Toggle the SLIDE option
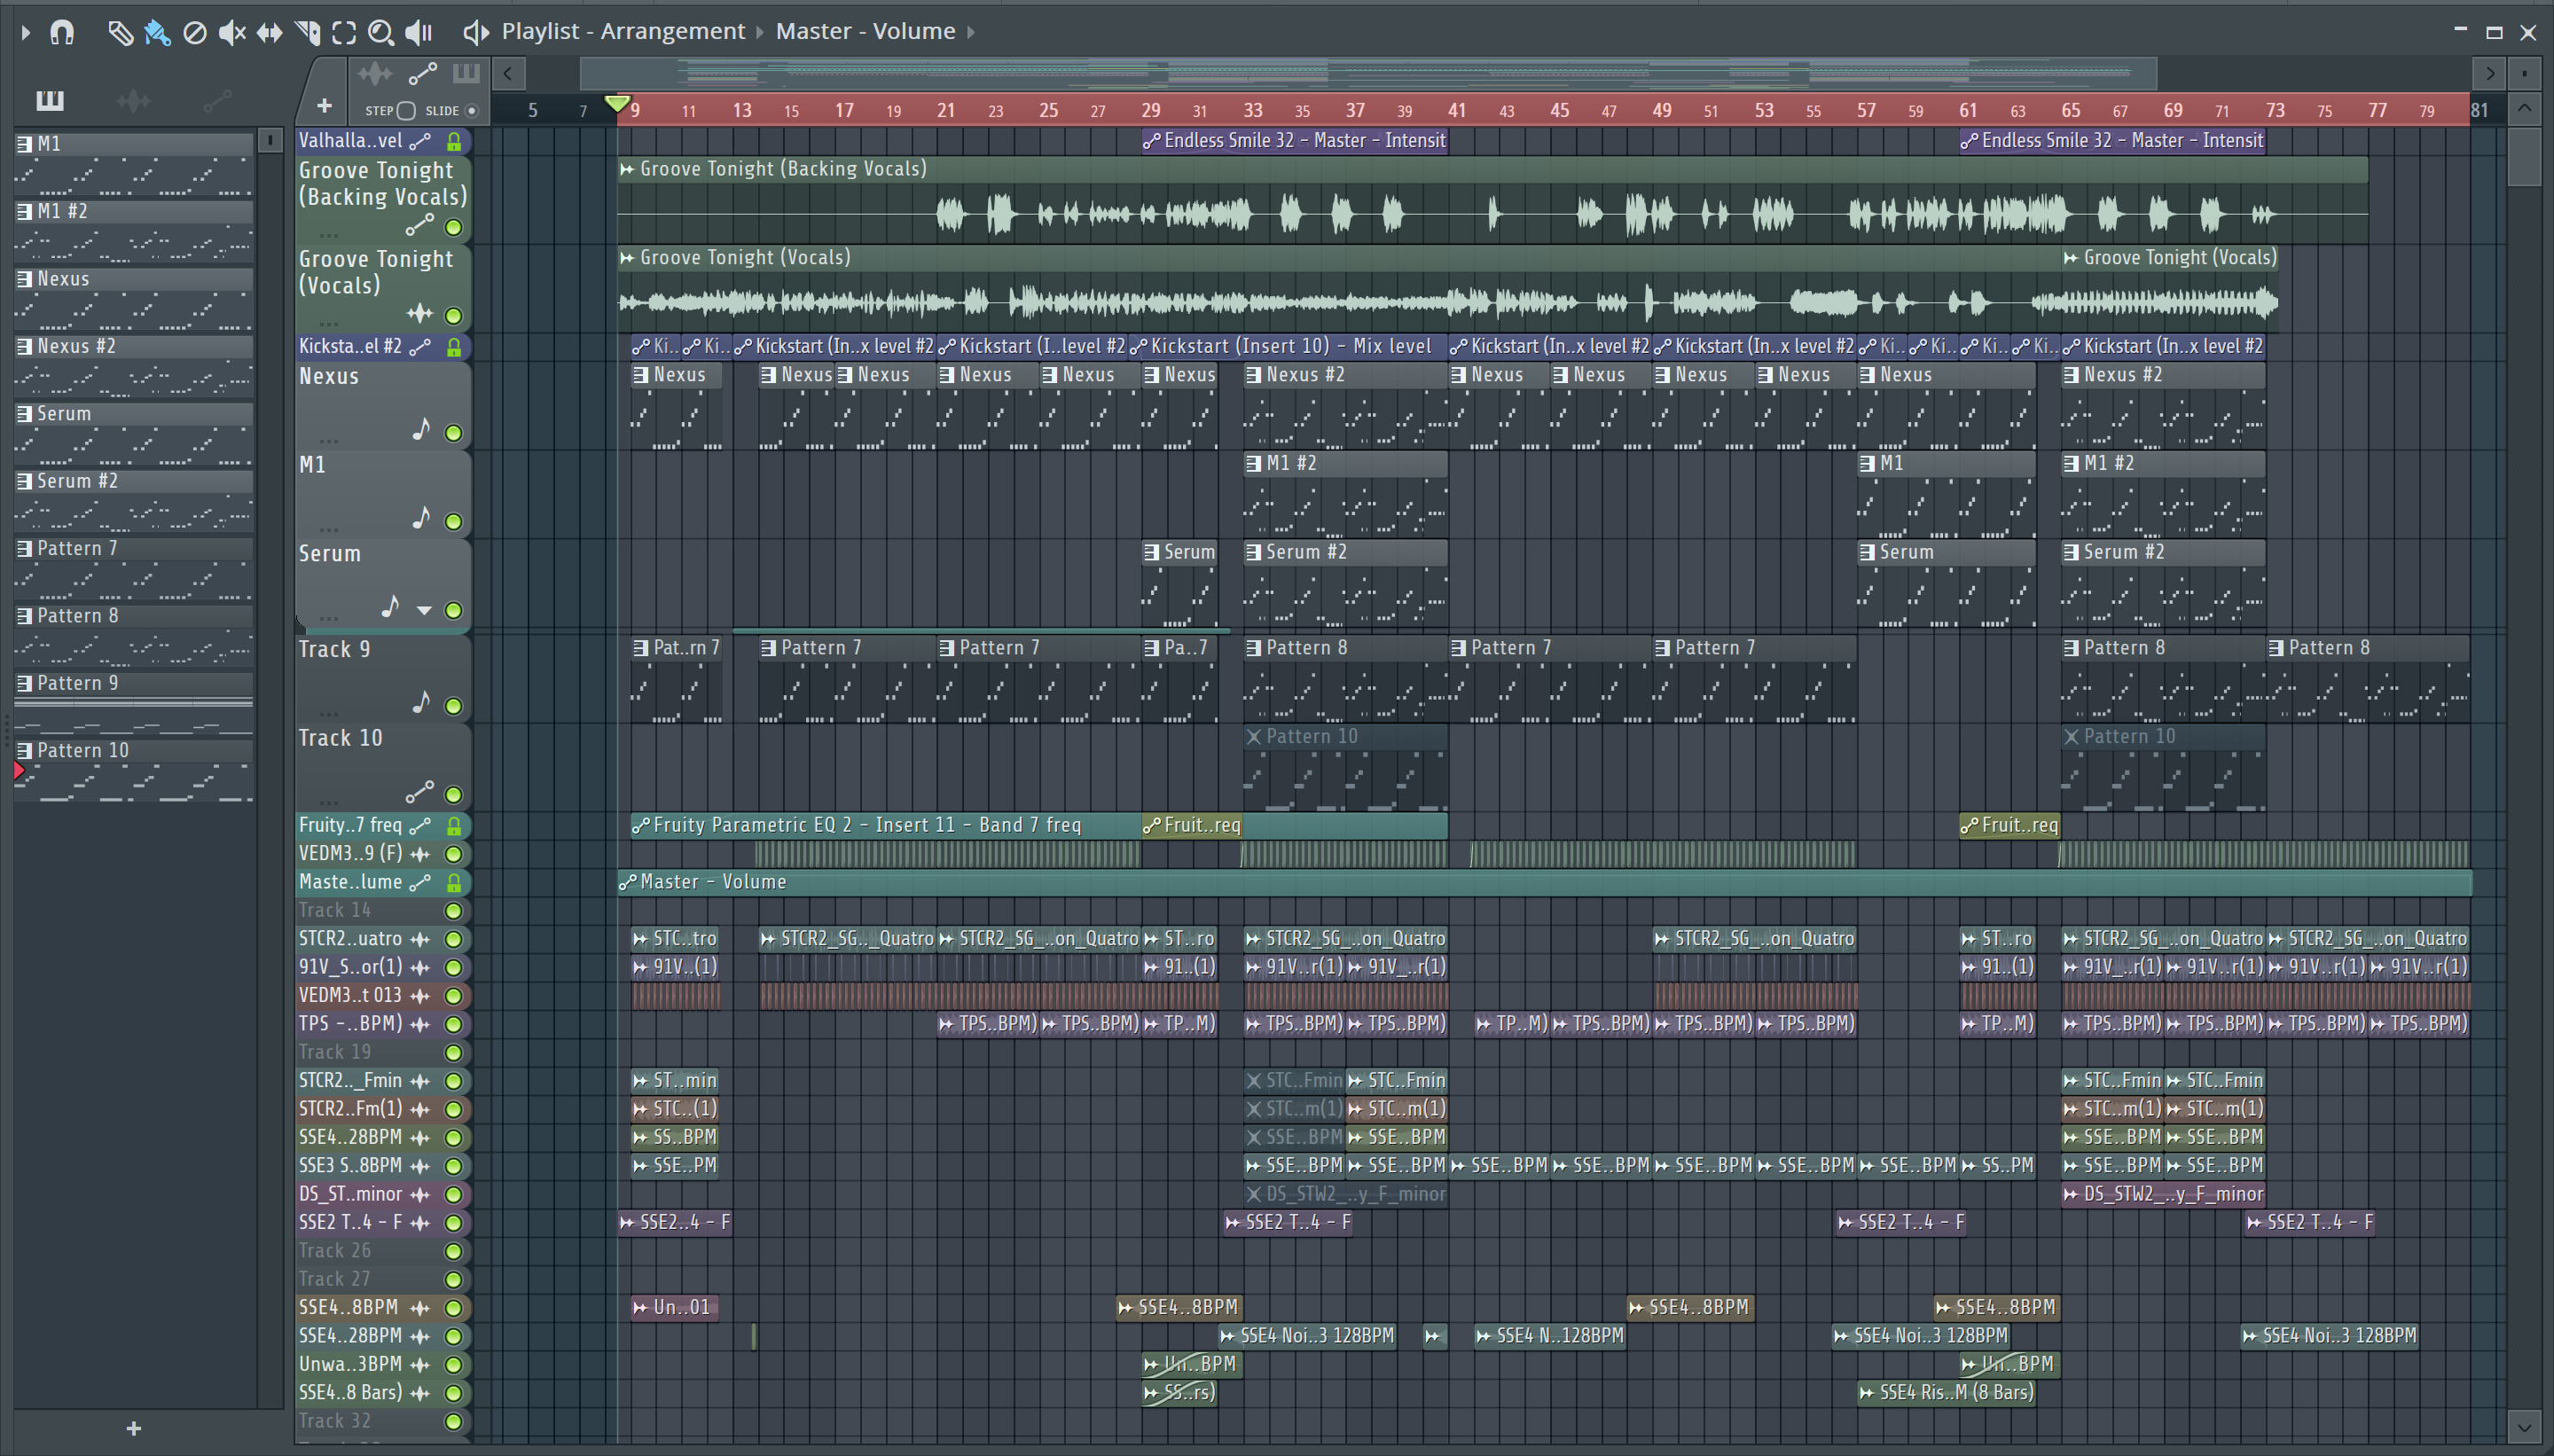Viewport: 2554px width, 1456px height. 472,111
